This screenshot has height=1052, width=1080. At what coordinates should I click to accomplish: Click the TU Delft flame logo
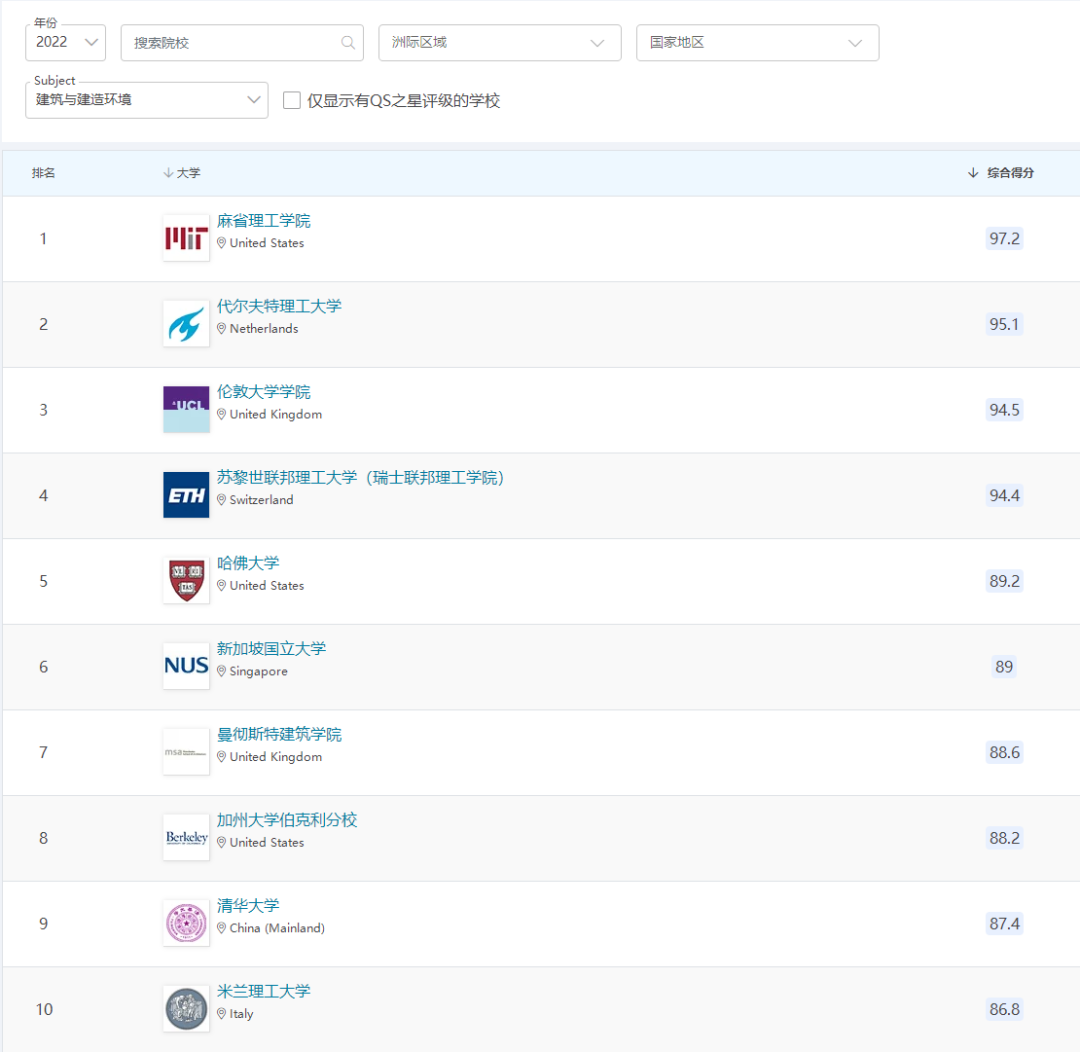coord(186,324)
